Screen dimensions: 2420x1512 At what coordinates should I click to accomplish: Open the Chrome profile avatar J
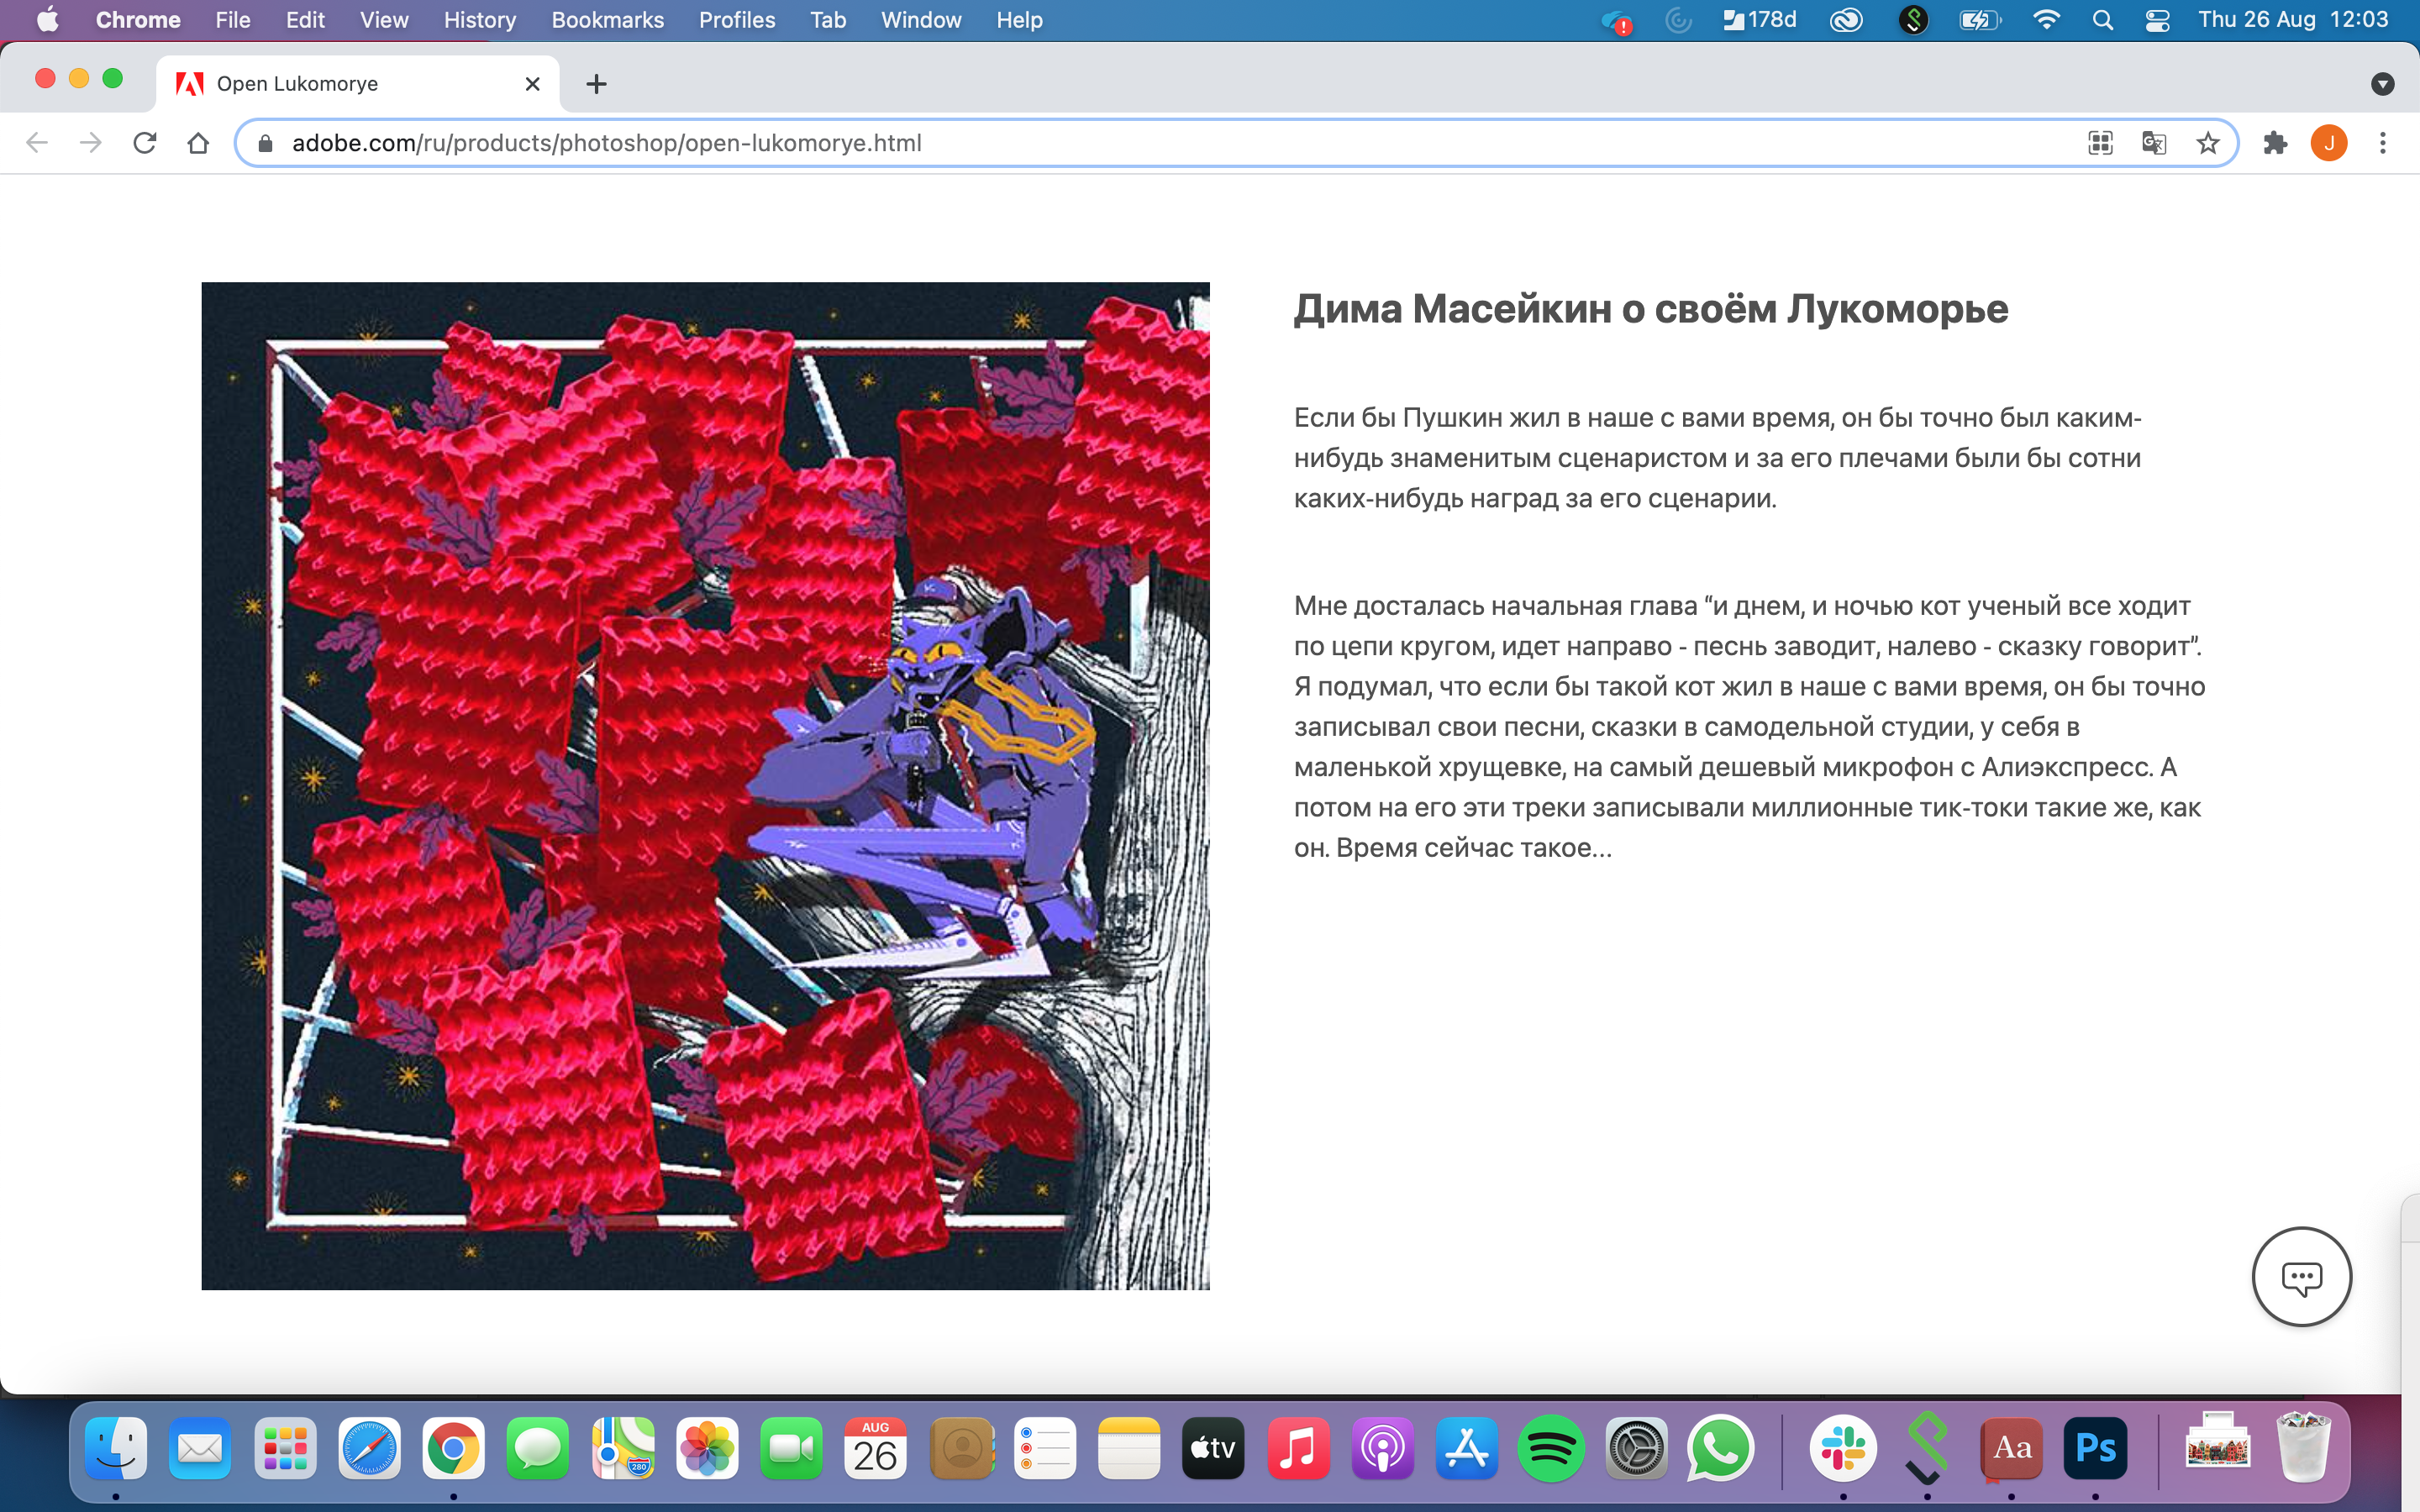(x=2329, y=143)
